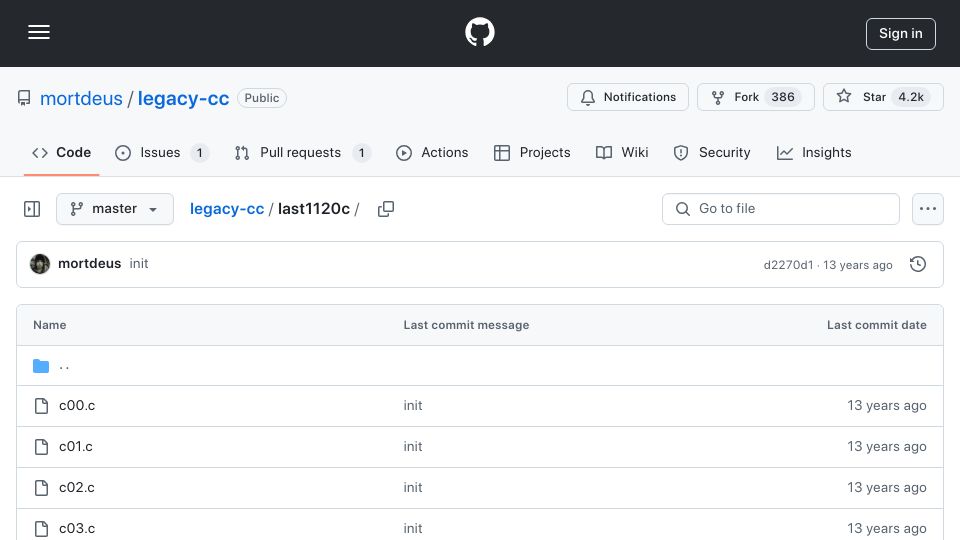Expand the file tree side panel icon
960x540 pixels.
[x=32, y=209]
